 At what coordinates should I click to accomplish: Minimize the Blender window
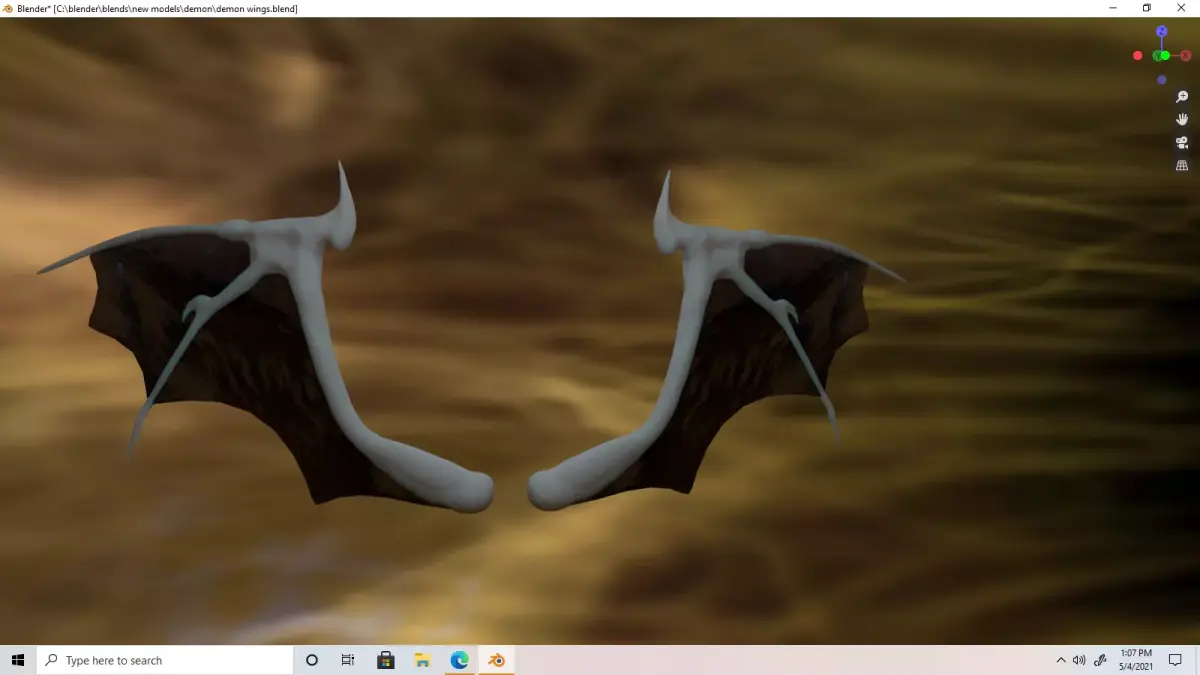pos(1113,8)
